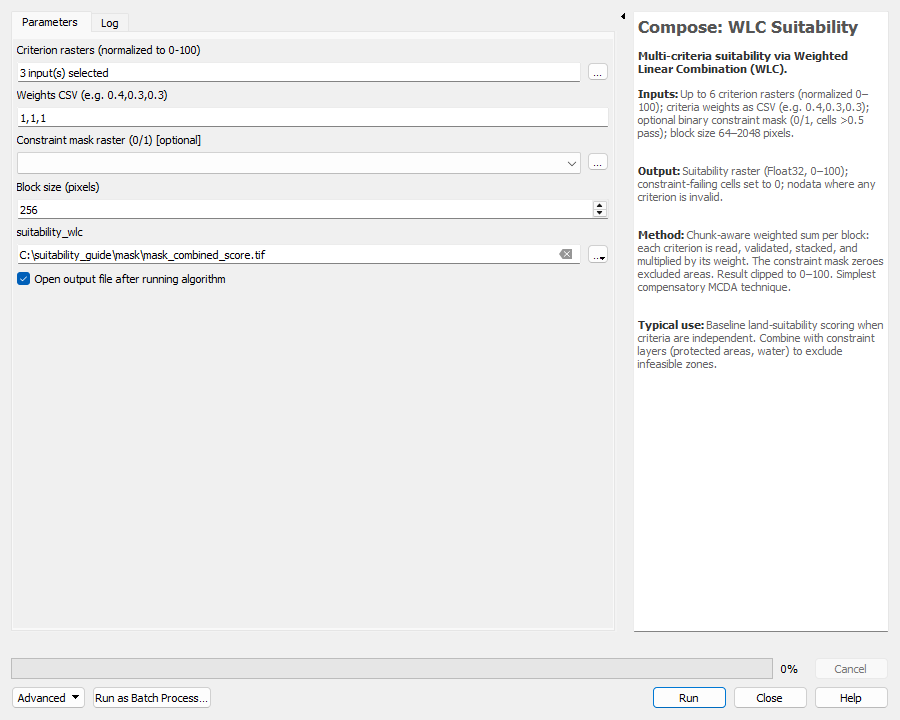Click the Block size value field
The width and height of the screenshot is (900, 720).
(305, 210)
